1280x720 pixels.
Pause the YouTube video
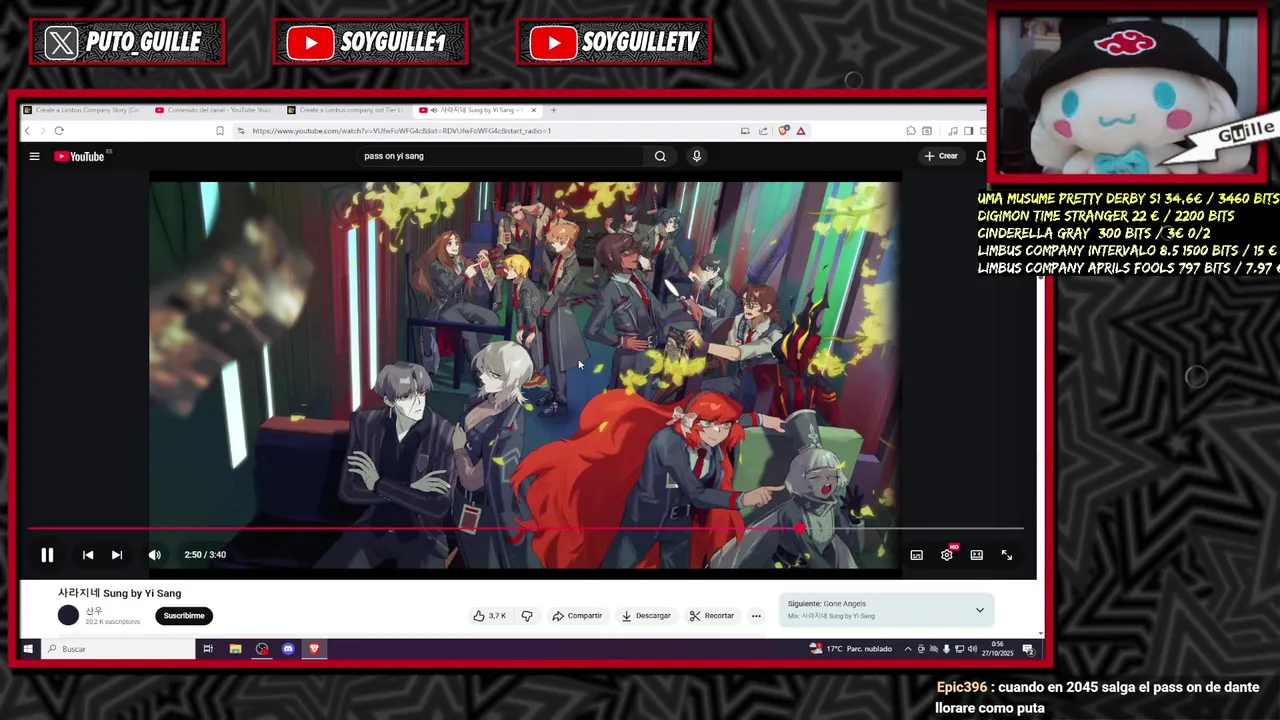(x=47, y=555)
